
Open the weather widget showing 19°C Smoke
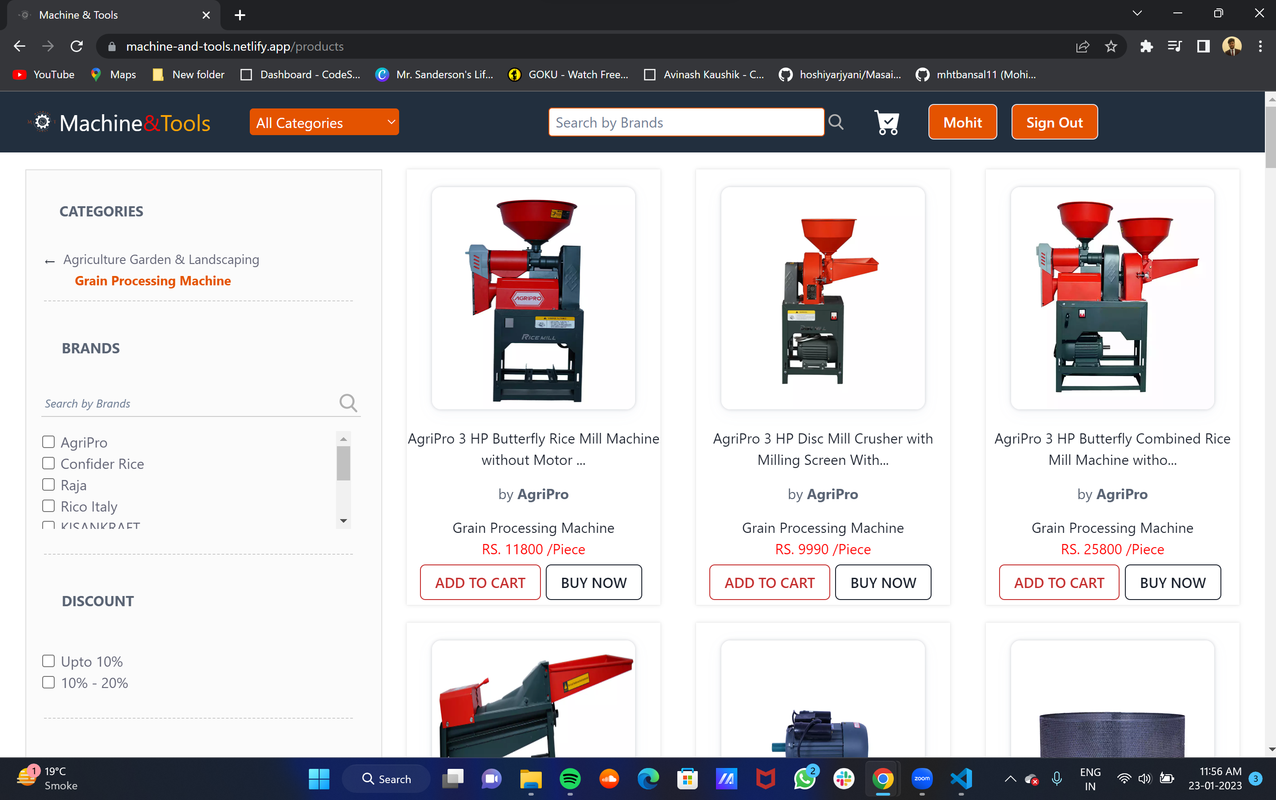pos(48,778)
